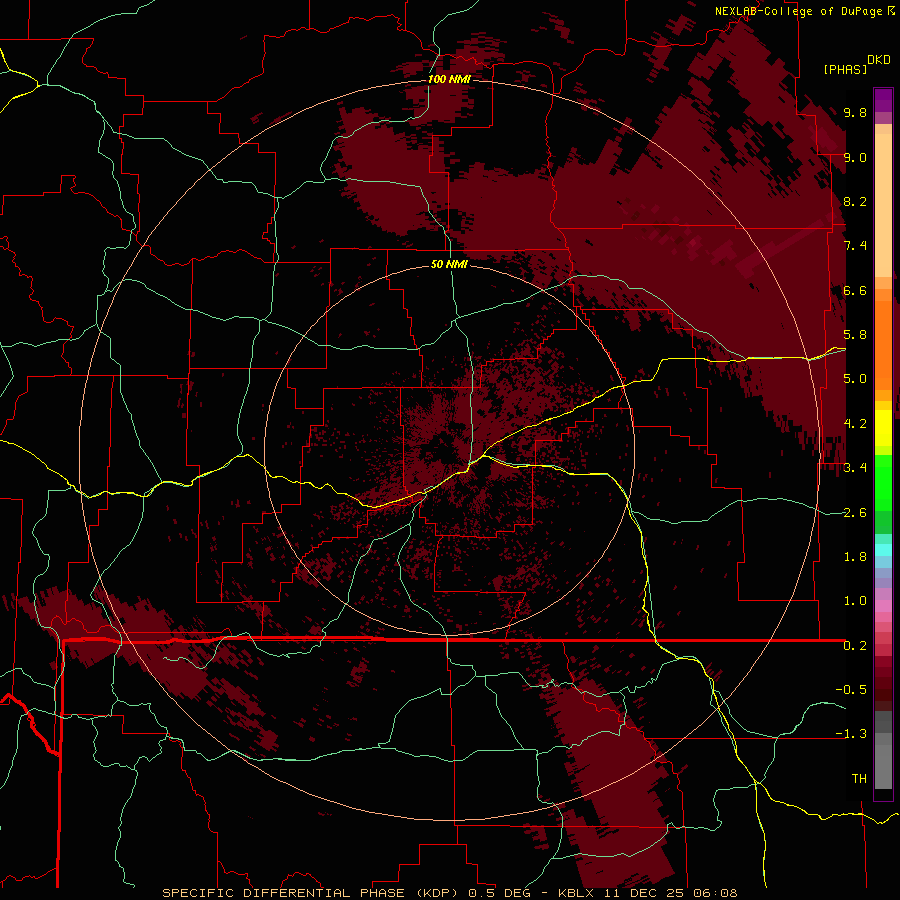Click the 5.0 scale value
Viewport: 900px width, 900px height.
[x=855, y=379]
